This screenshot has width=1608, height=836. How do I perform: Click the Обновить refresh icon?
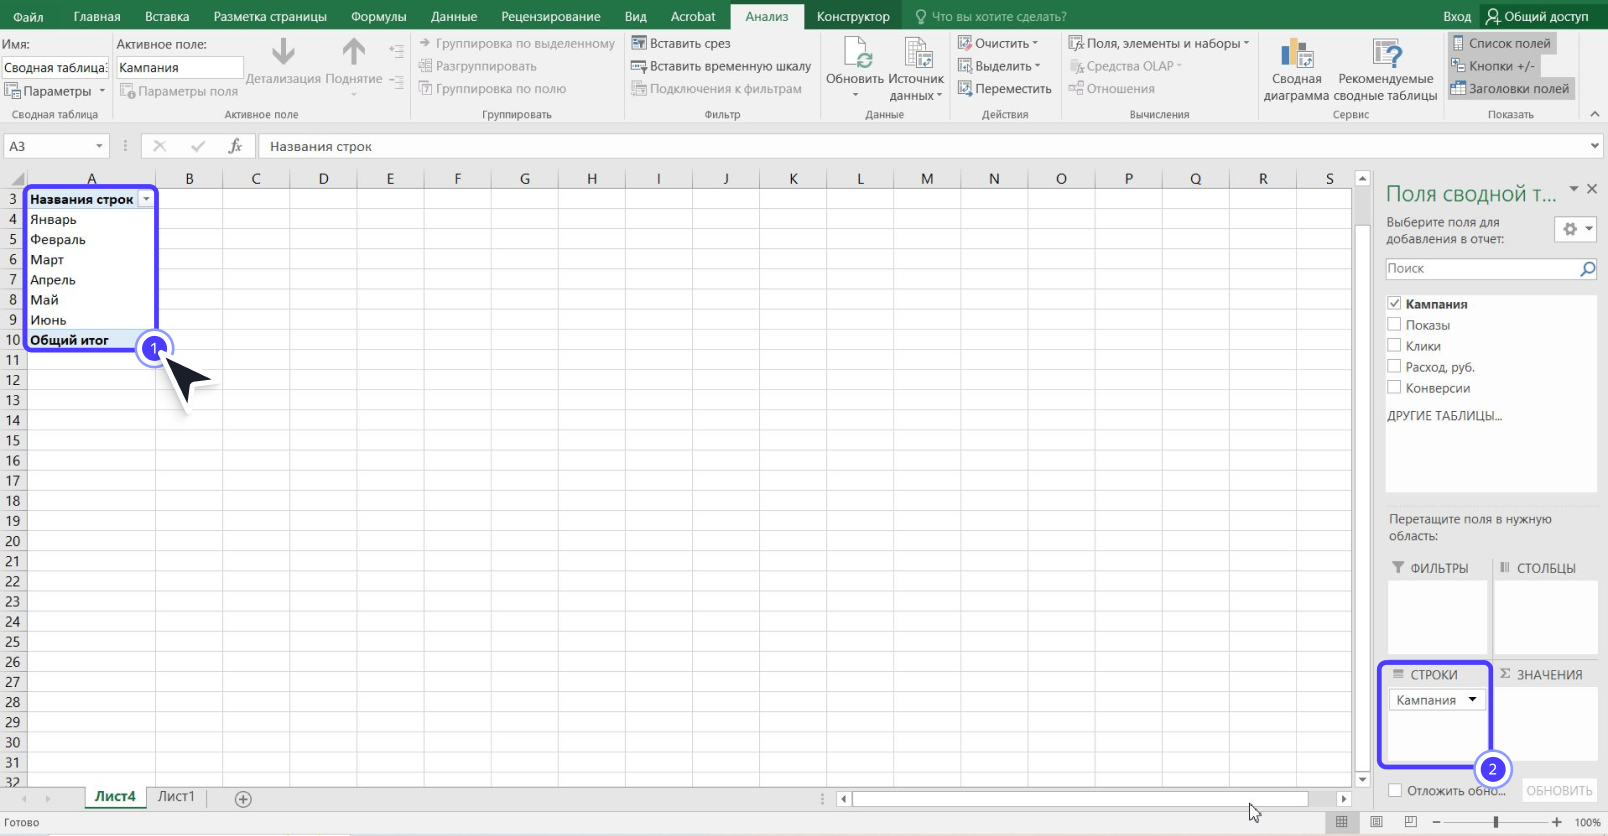857,52
